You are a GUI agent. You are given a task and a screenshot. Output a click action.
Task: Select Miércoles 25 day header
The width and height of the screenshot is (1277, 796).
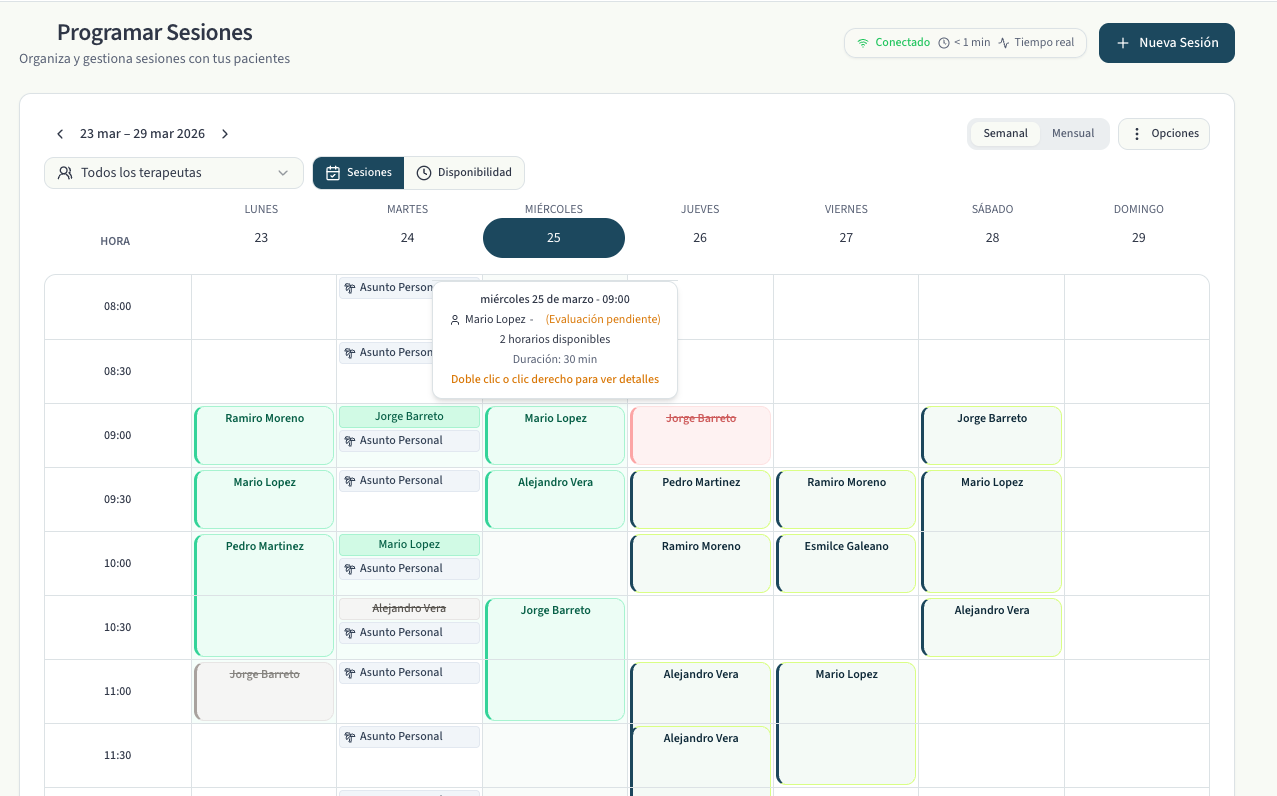[554, 238]
